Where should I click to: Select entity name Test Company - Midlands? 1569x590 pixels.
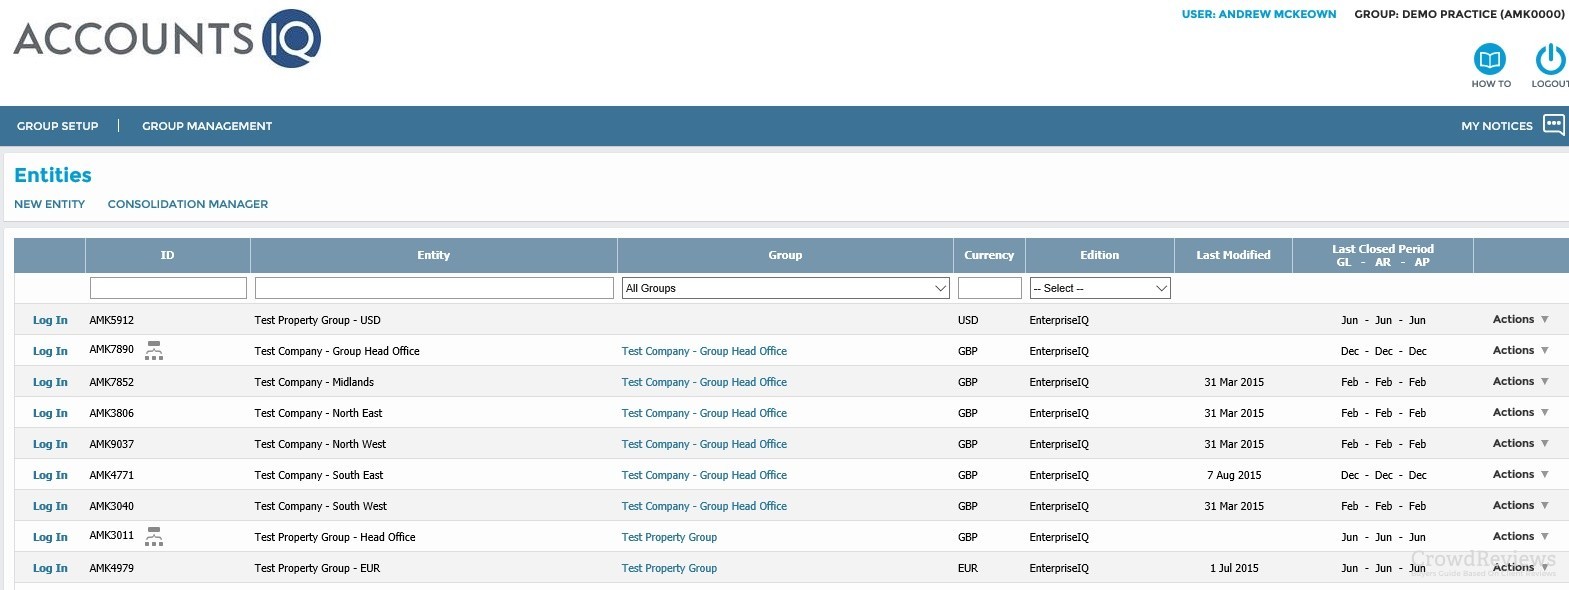(314, 382)
